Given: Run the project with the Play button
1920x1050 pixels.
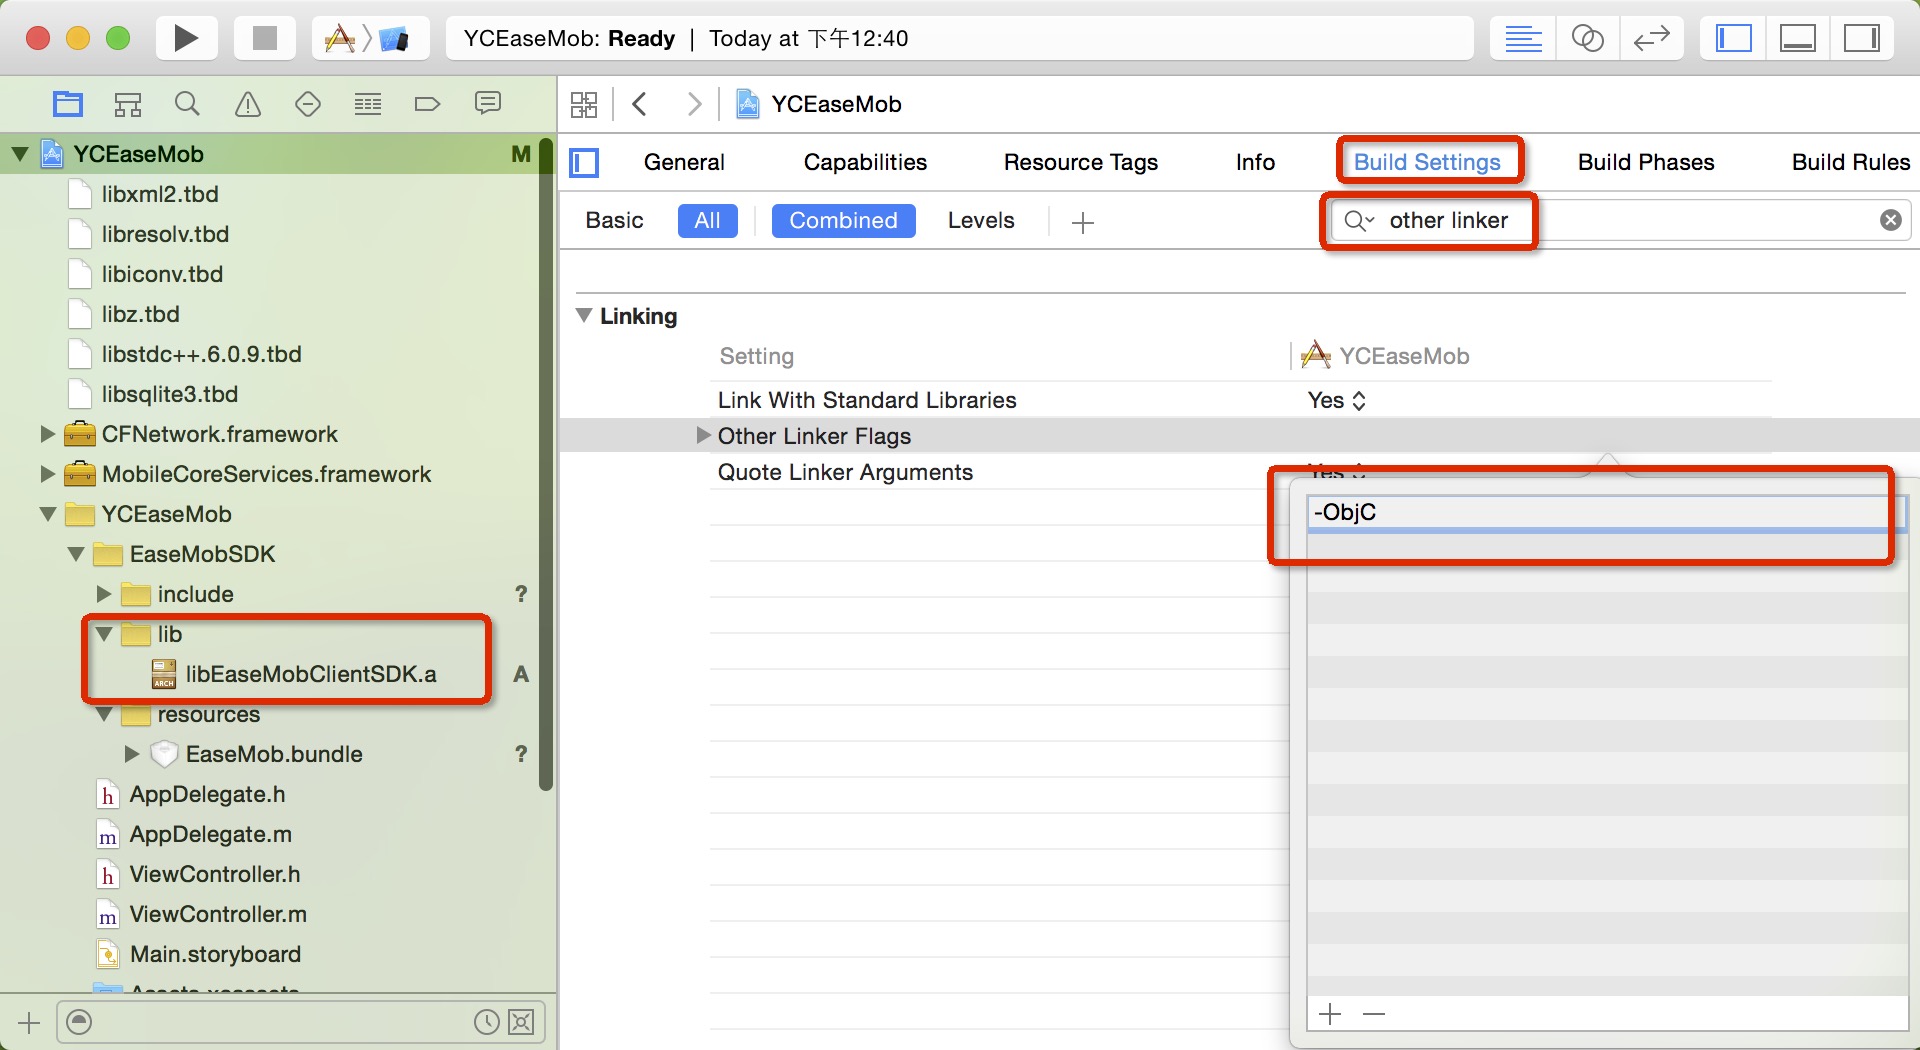Looking at the screenshot, I should click(186, 38).
